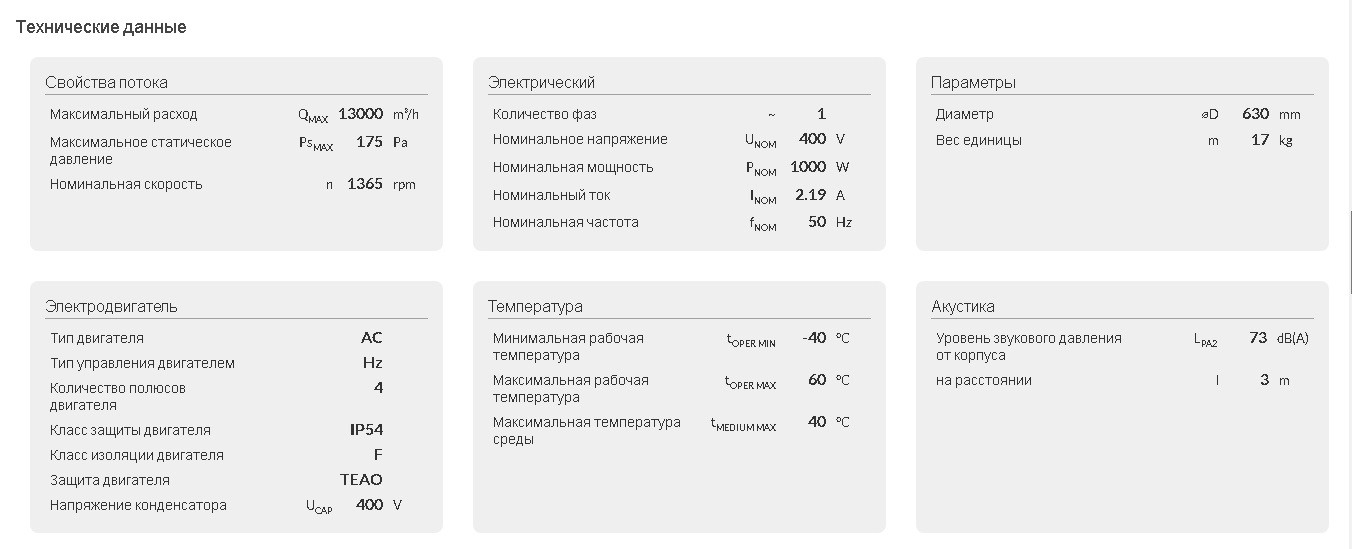Image resolution: width=1352 pixels, height=549 pixels.
Task: Click 'Класс защиты двигателя' label
Action: (130, 430)
